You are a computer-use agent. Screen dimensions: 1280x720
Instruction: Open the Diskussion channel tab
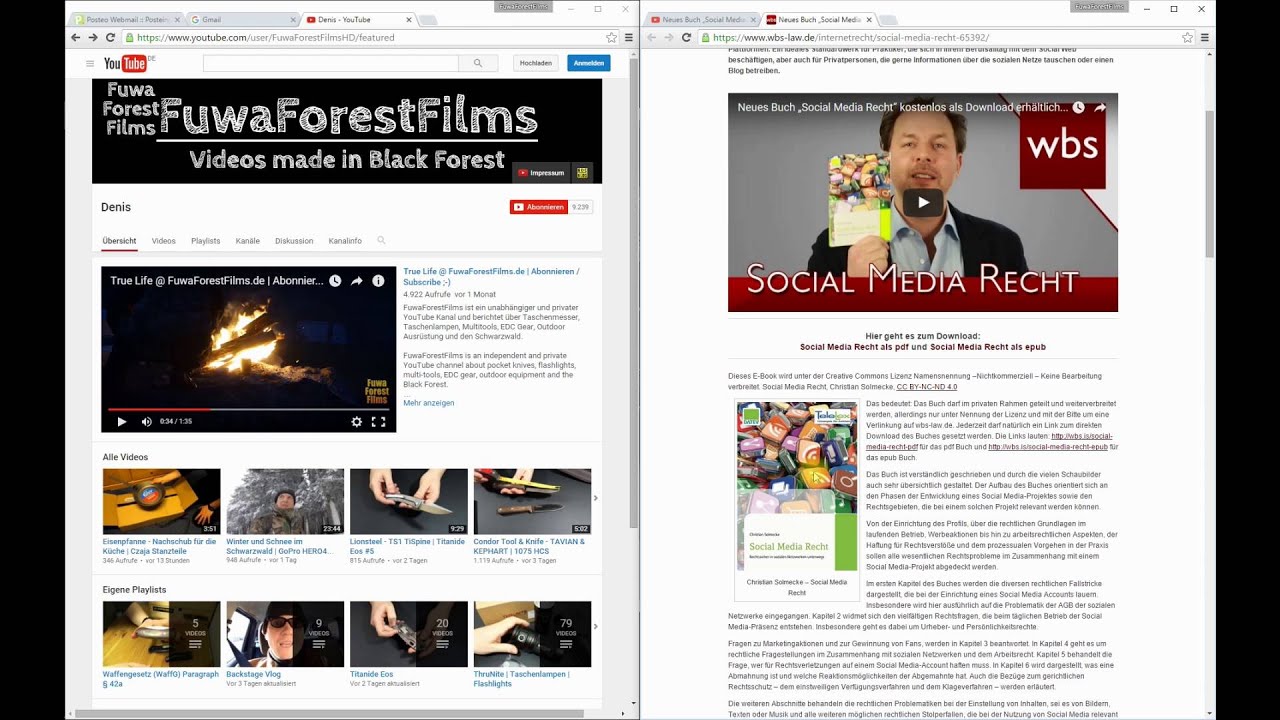[294, 241]
